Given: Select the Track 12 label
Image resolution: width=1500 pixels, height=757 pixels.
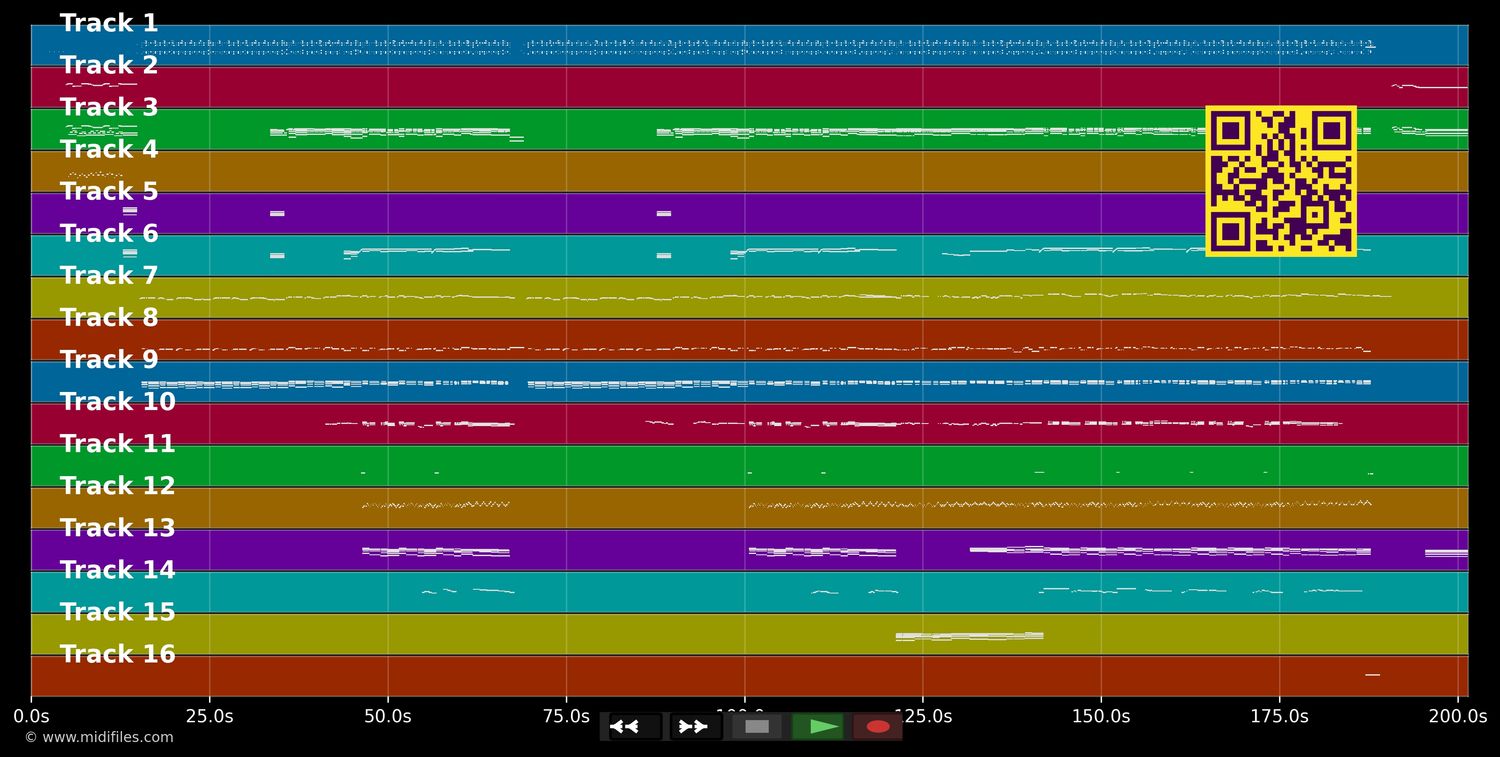Looking at the screenshot, I should 118,485.
